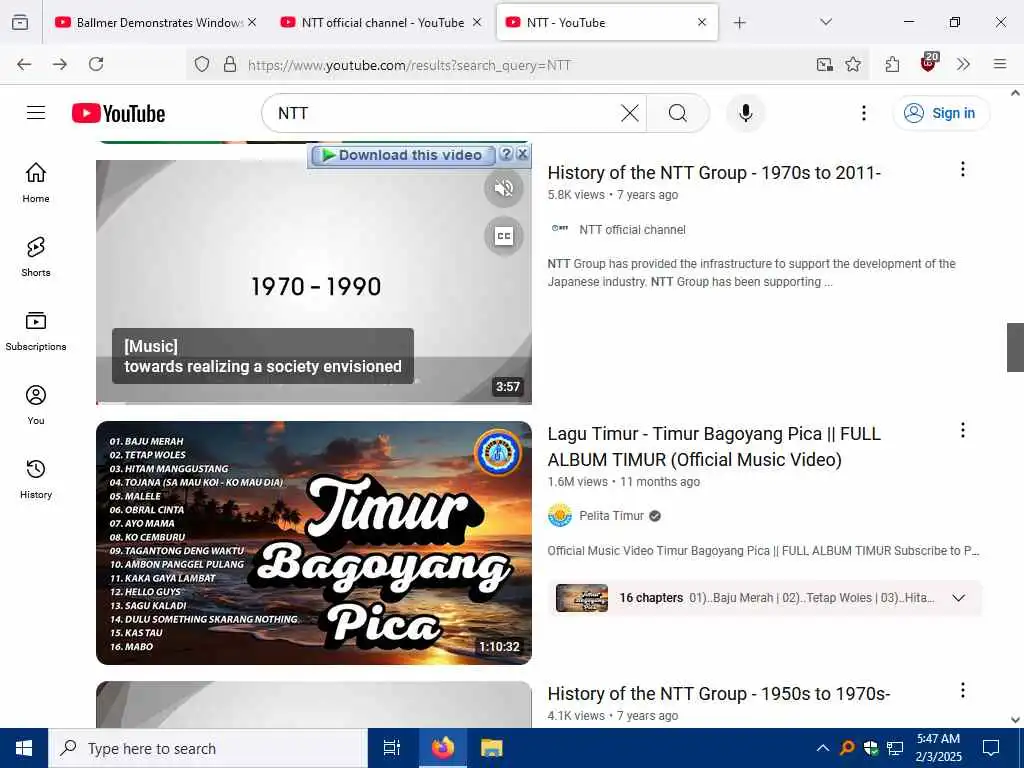
Task: Expand the 16 chapters list
Action: click(x=958, y=598)
